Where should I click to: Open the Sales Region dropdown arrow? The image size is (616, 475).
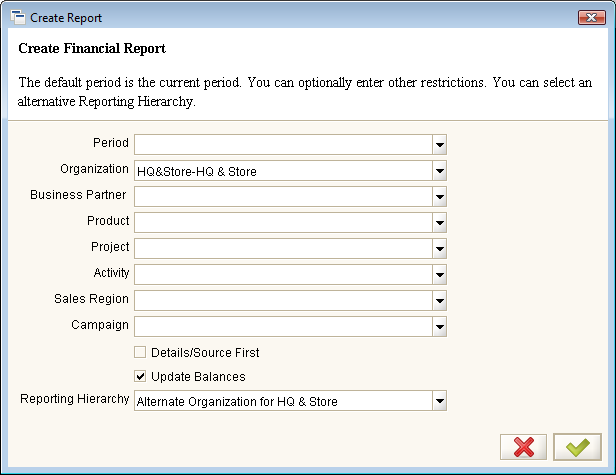pos(440,300)
